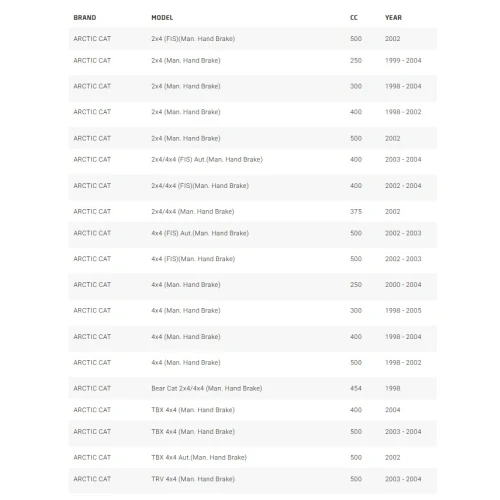Select the 2x4 model row with 250 cc
The image size is (500, 500).
tap(253, 61)
